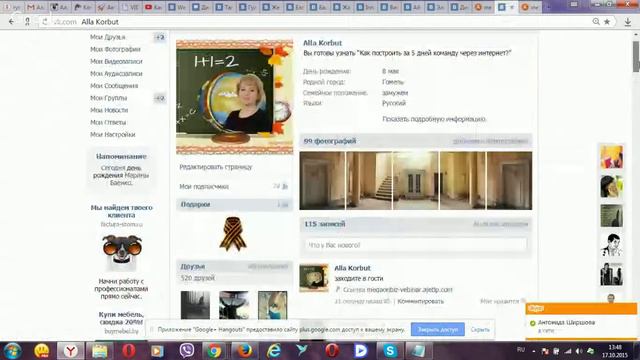Go back with the browser back arrow
The height and width of the screenshot is (360, 640).
(x=11, y=22)
